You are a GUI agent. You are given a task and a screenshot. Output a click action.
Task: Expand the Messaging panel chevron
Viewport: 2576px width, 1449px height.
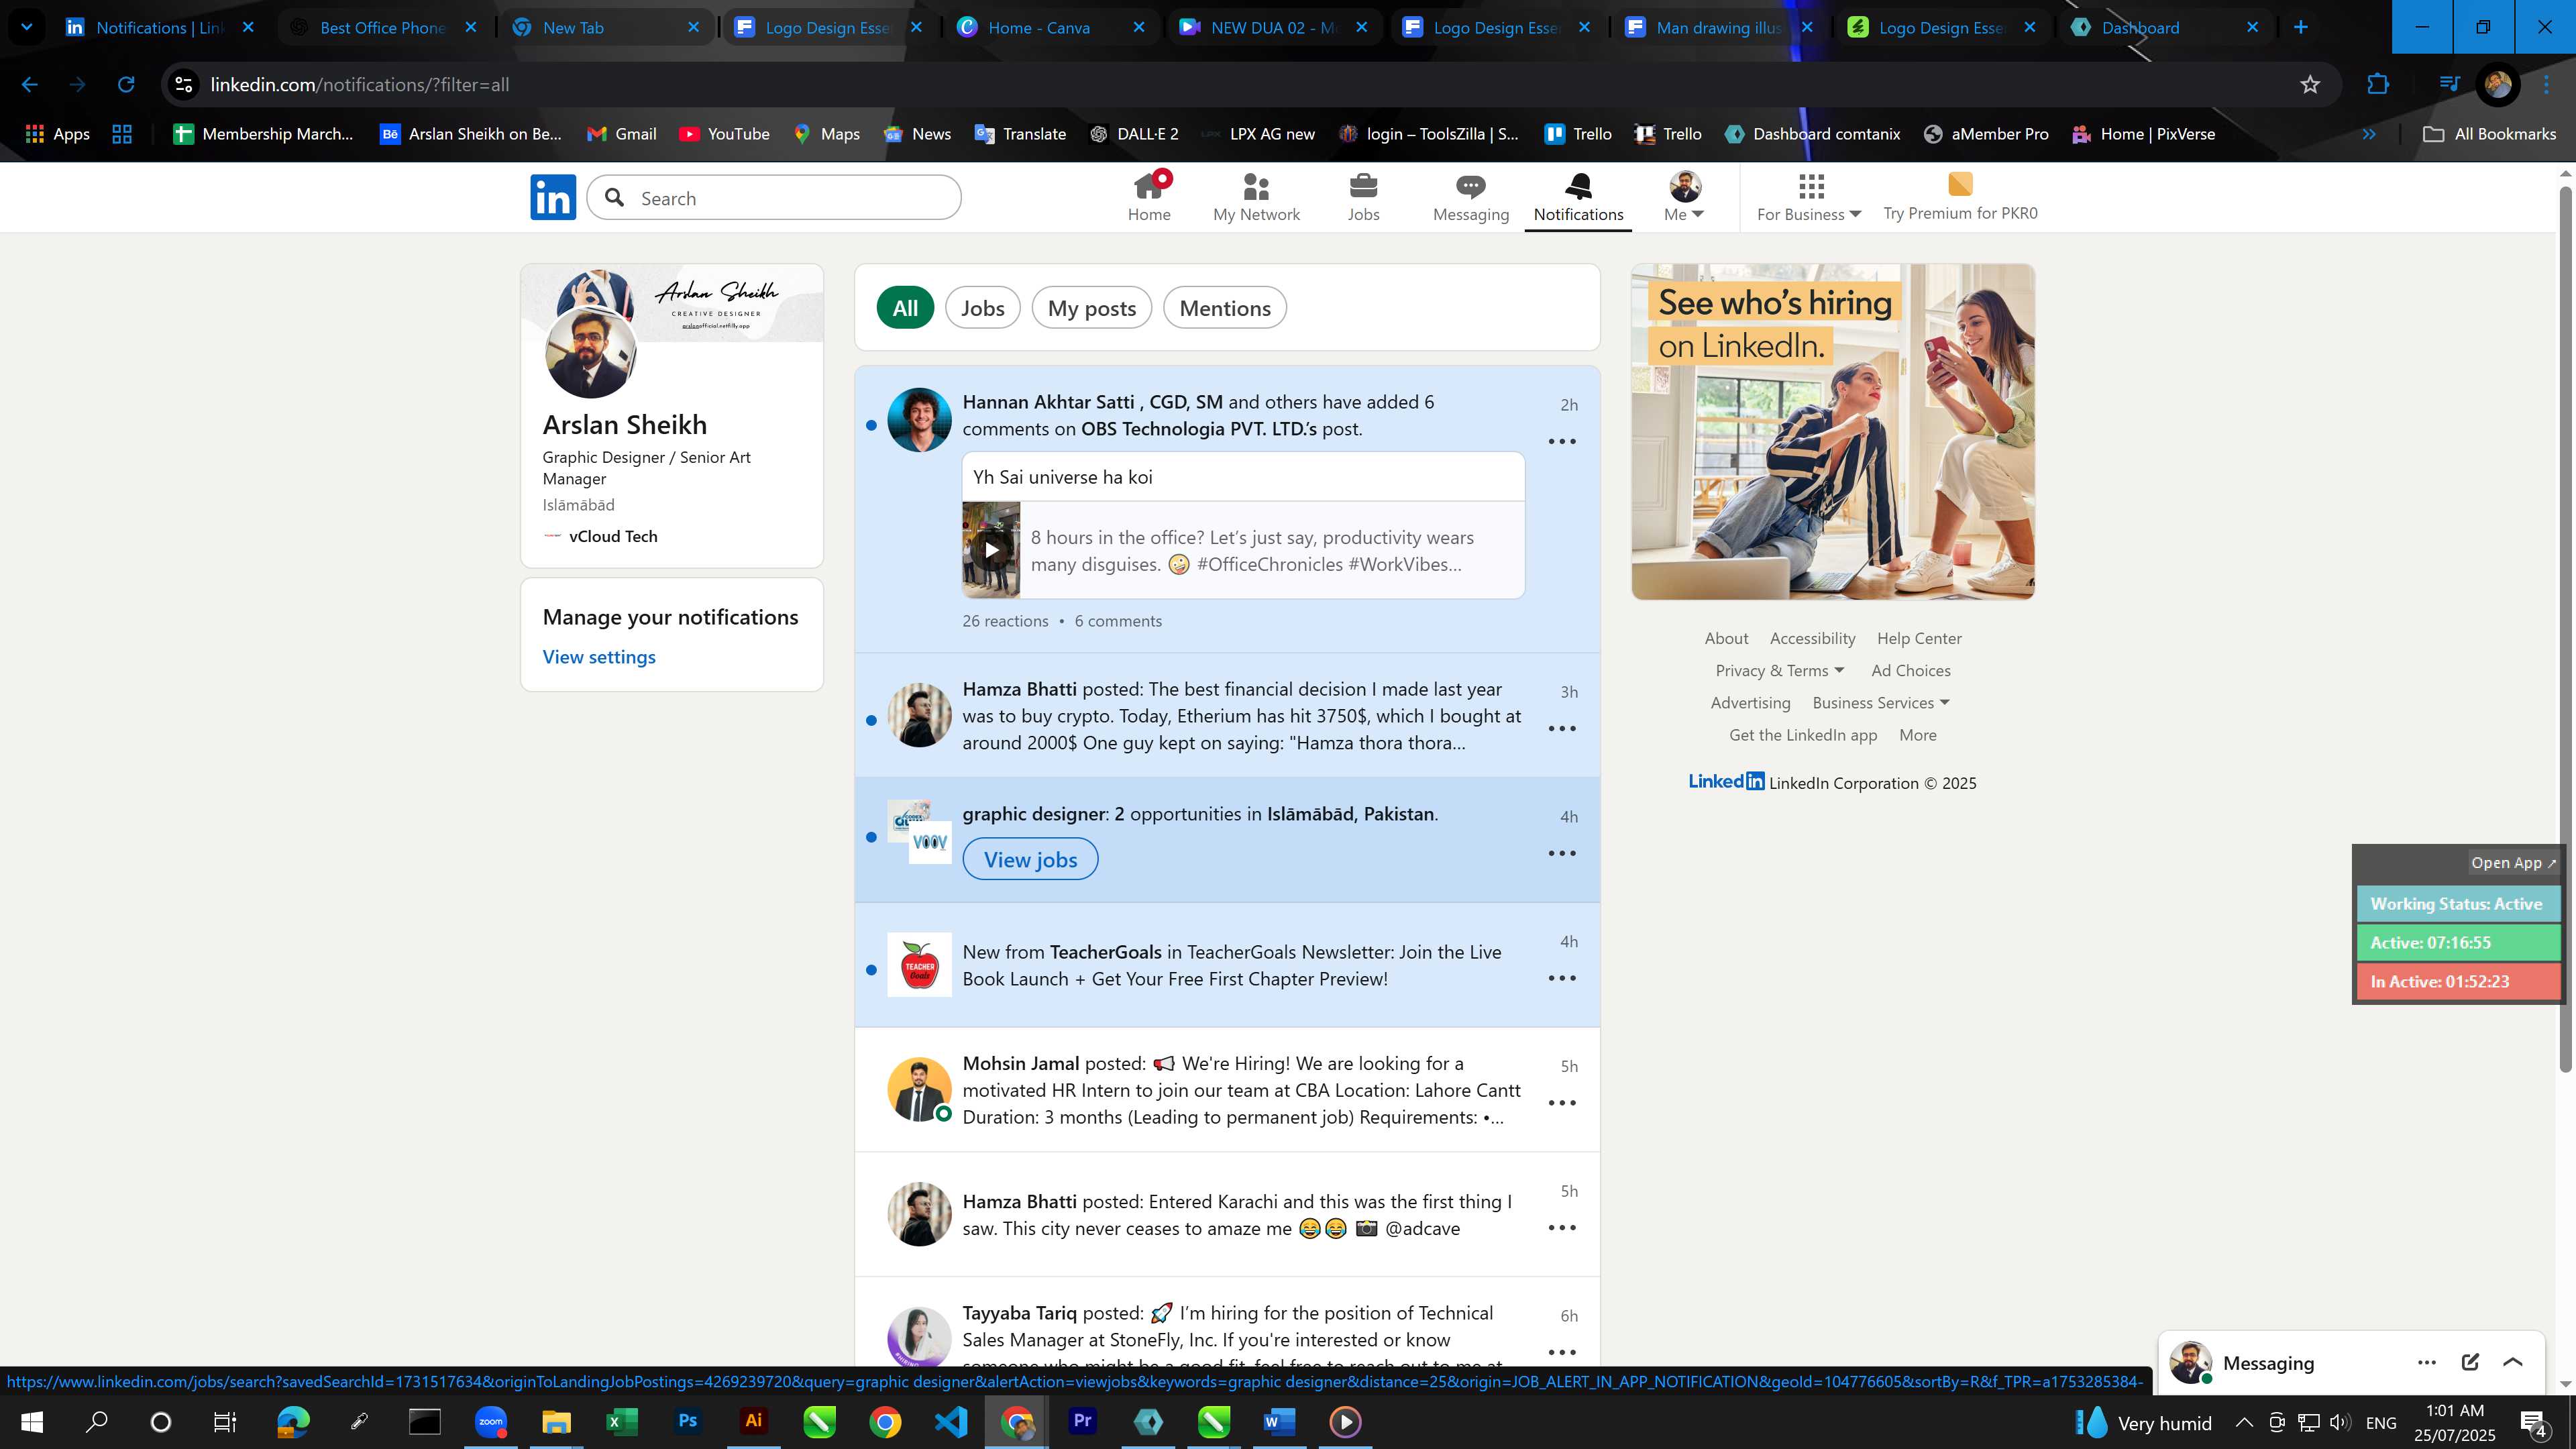2513,1362
